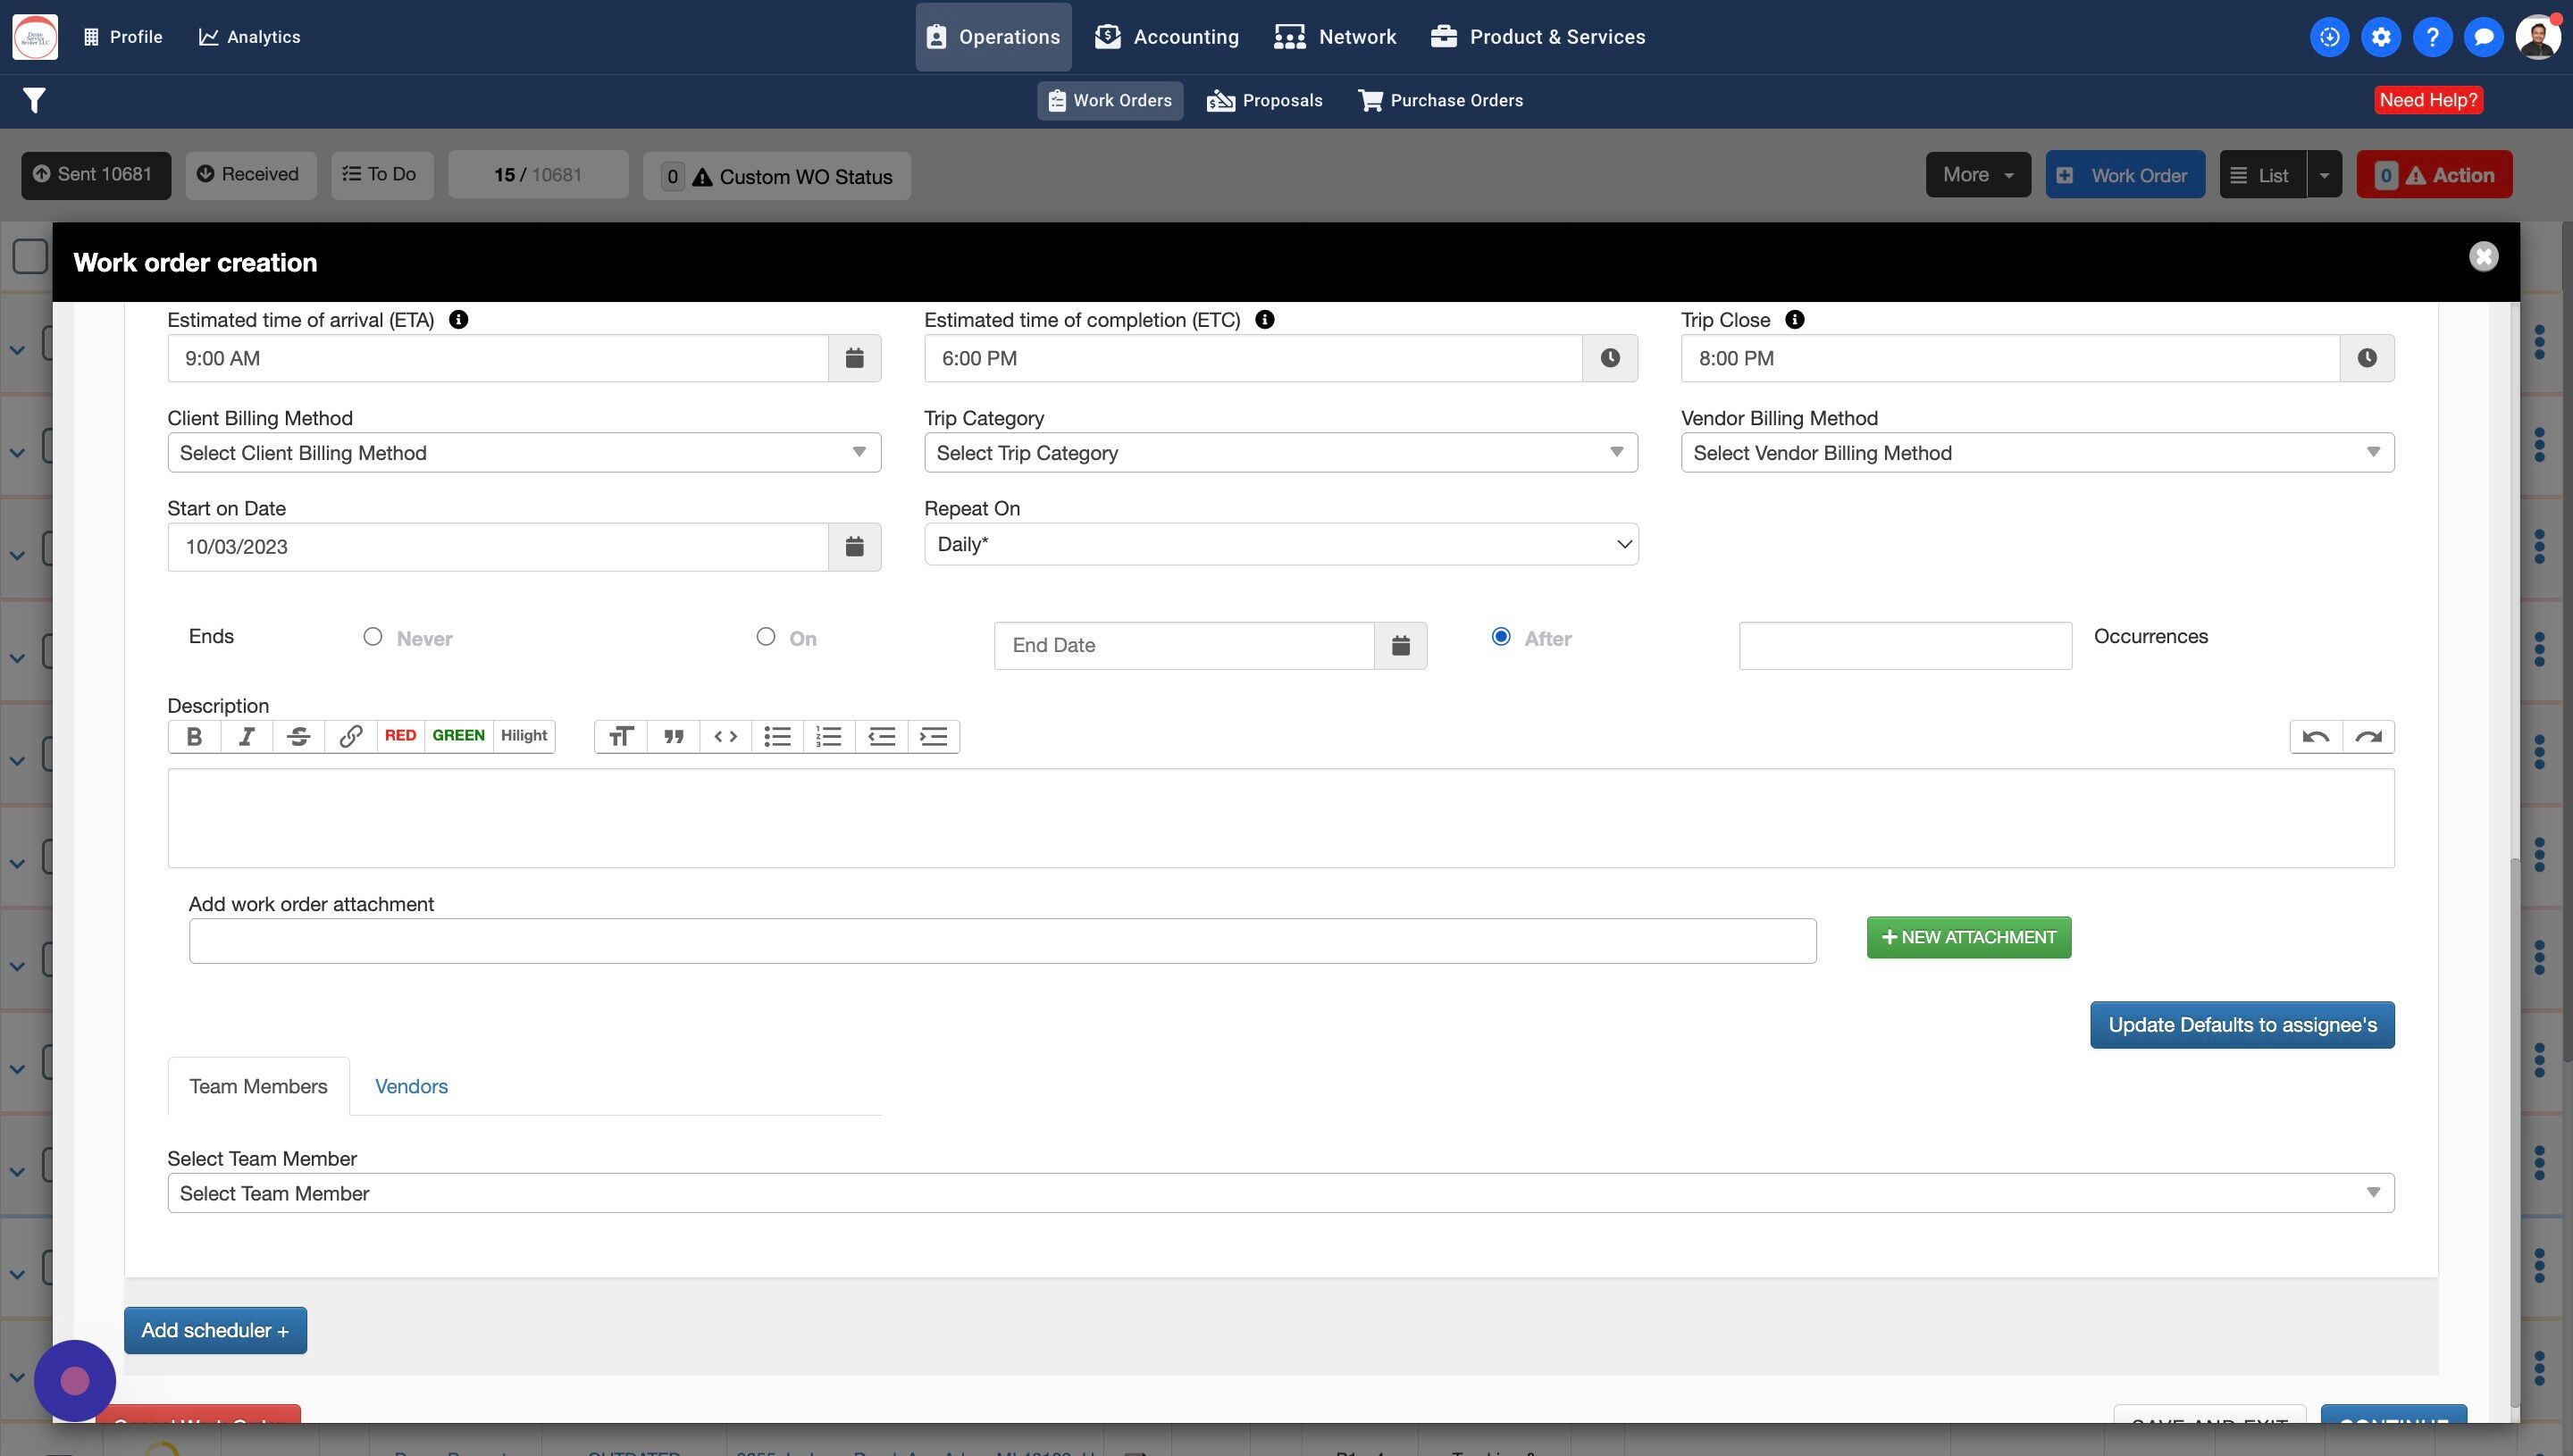
Task: Click the undo arrow icon
Action: click(x=2315, y=736)
